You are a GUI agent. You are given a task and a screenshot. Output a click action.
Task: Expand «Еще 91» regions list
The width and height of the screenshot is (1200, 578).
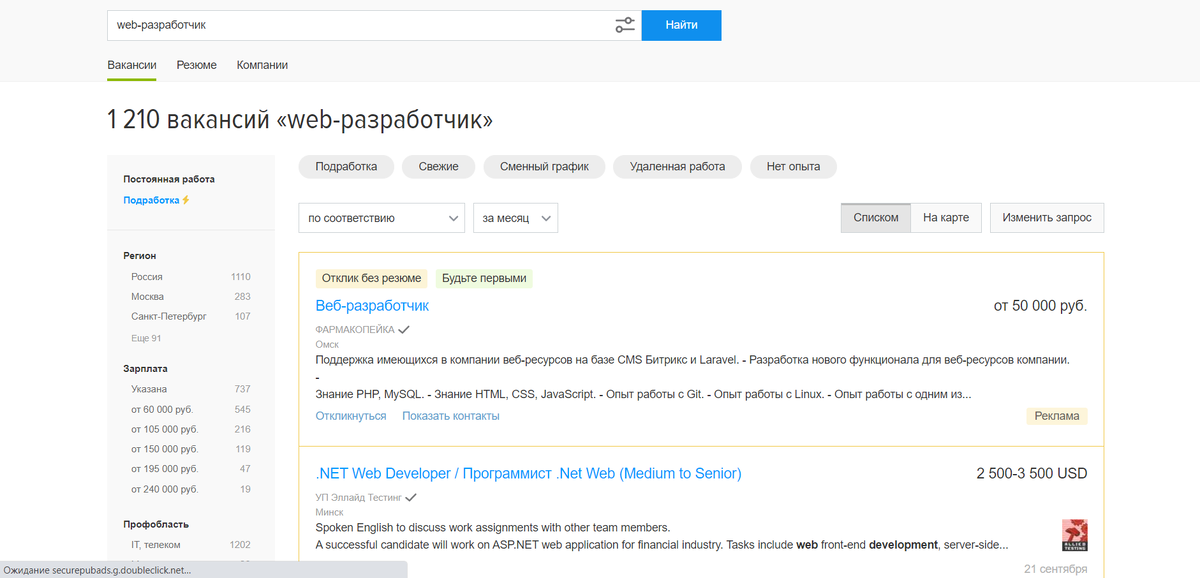click(146, 337)
